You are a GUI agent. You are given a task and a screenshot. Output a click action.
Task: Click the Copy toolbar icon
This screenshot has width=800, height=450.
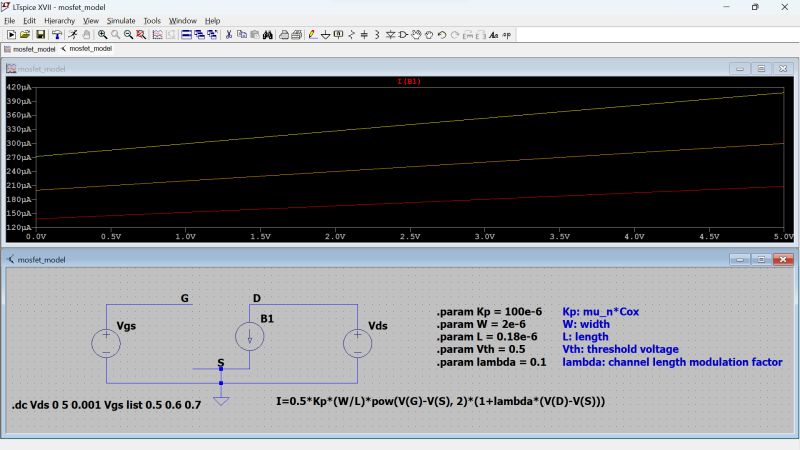242,35
